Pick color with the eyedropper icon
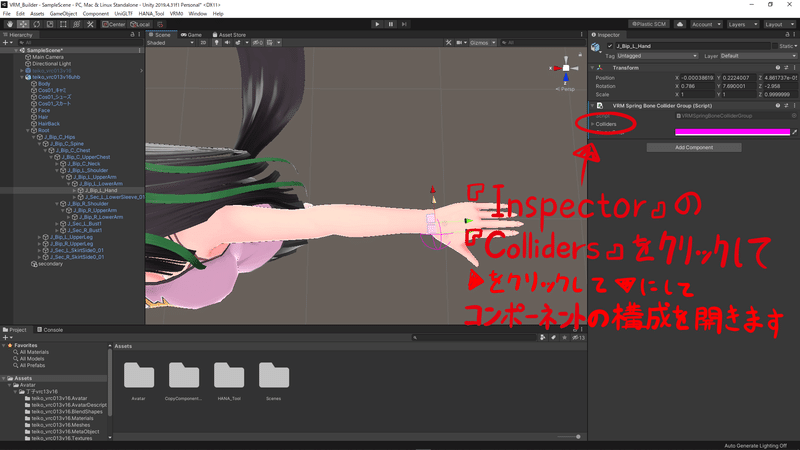 (794, 132)
